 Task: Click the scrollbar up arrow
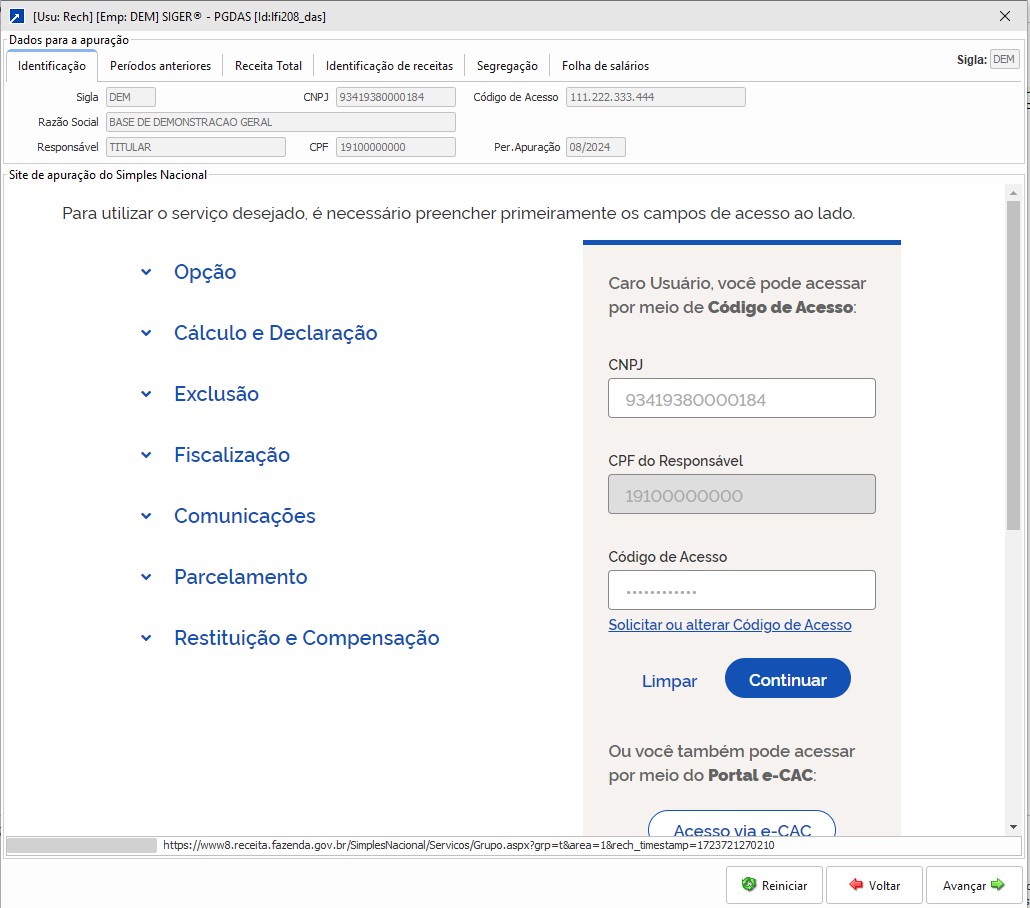[1013, 193]
